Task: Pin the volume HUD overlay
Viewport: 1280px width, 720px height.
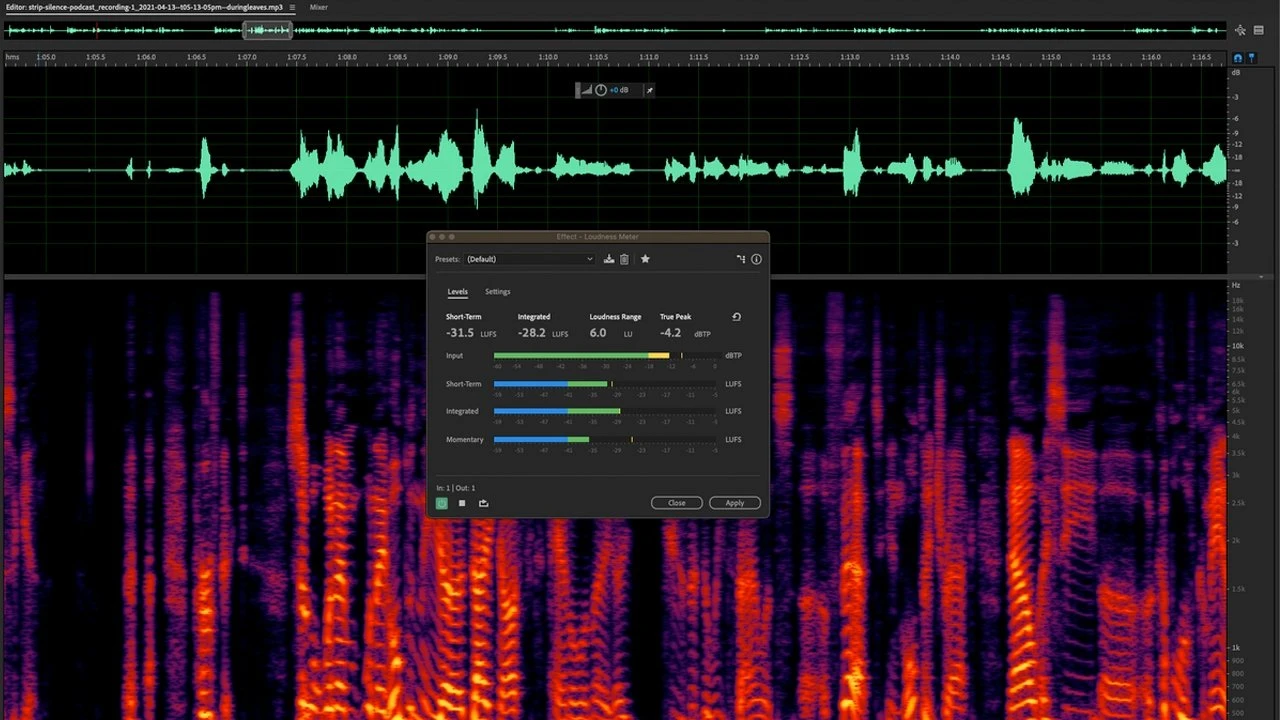Action: (x=649, y=90)
